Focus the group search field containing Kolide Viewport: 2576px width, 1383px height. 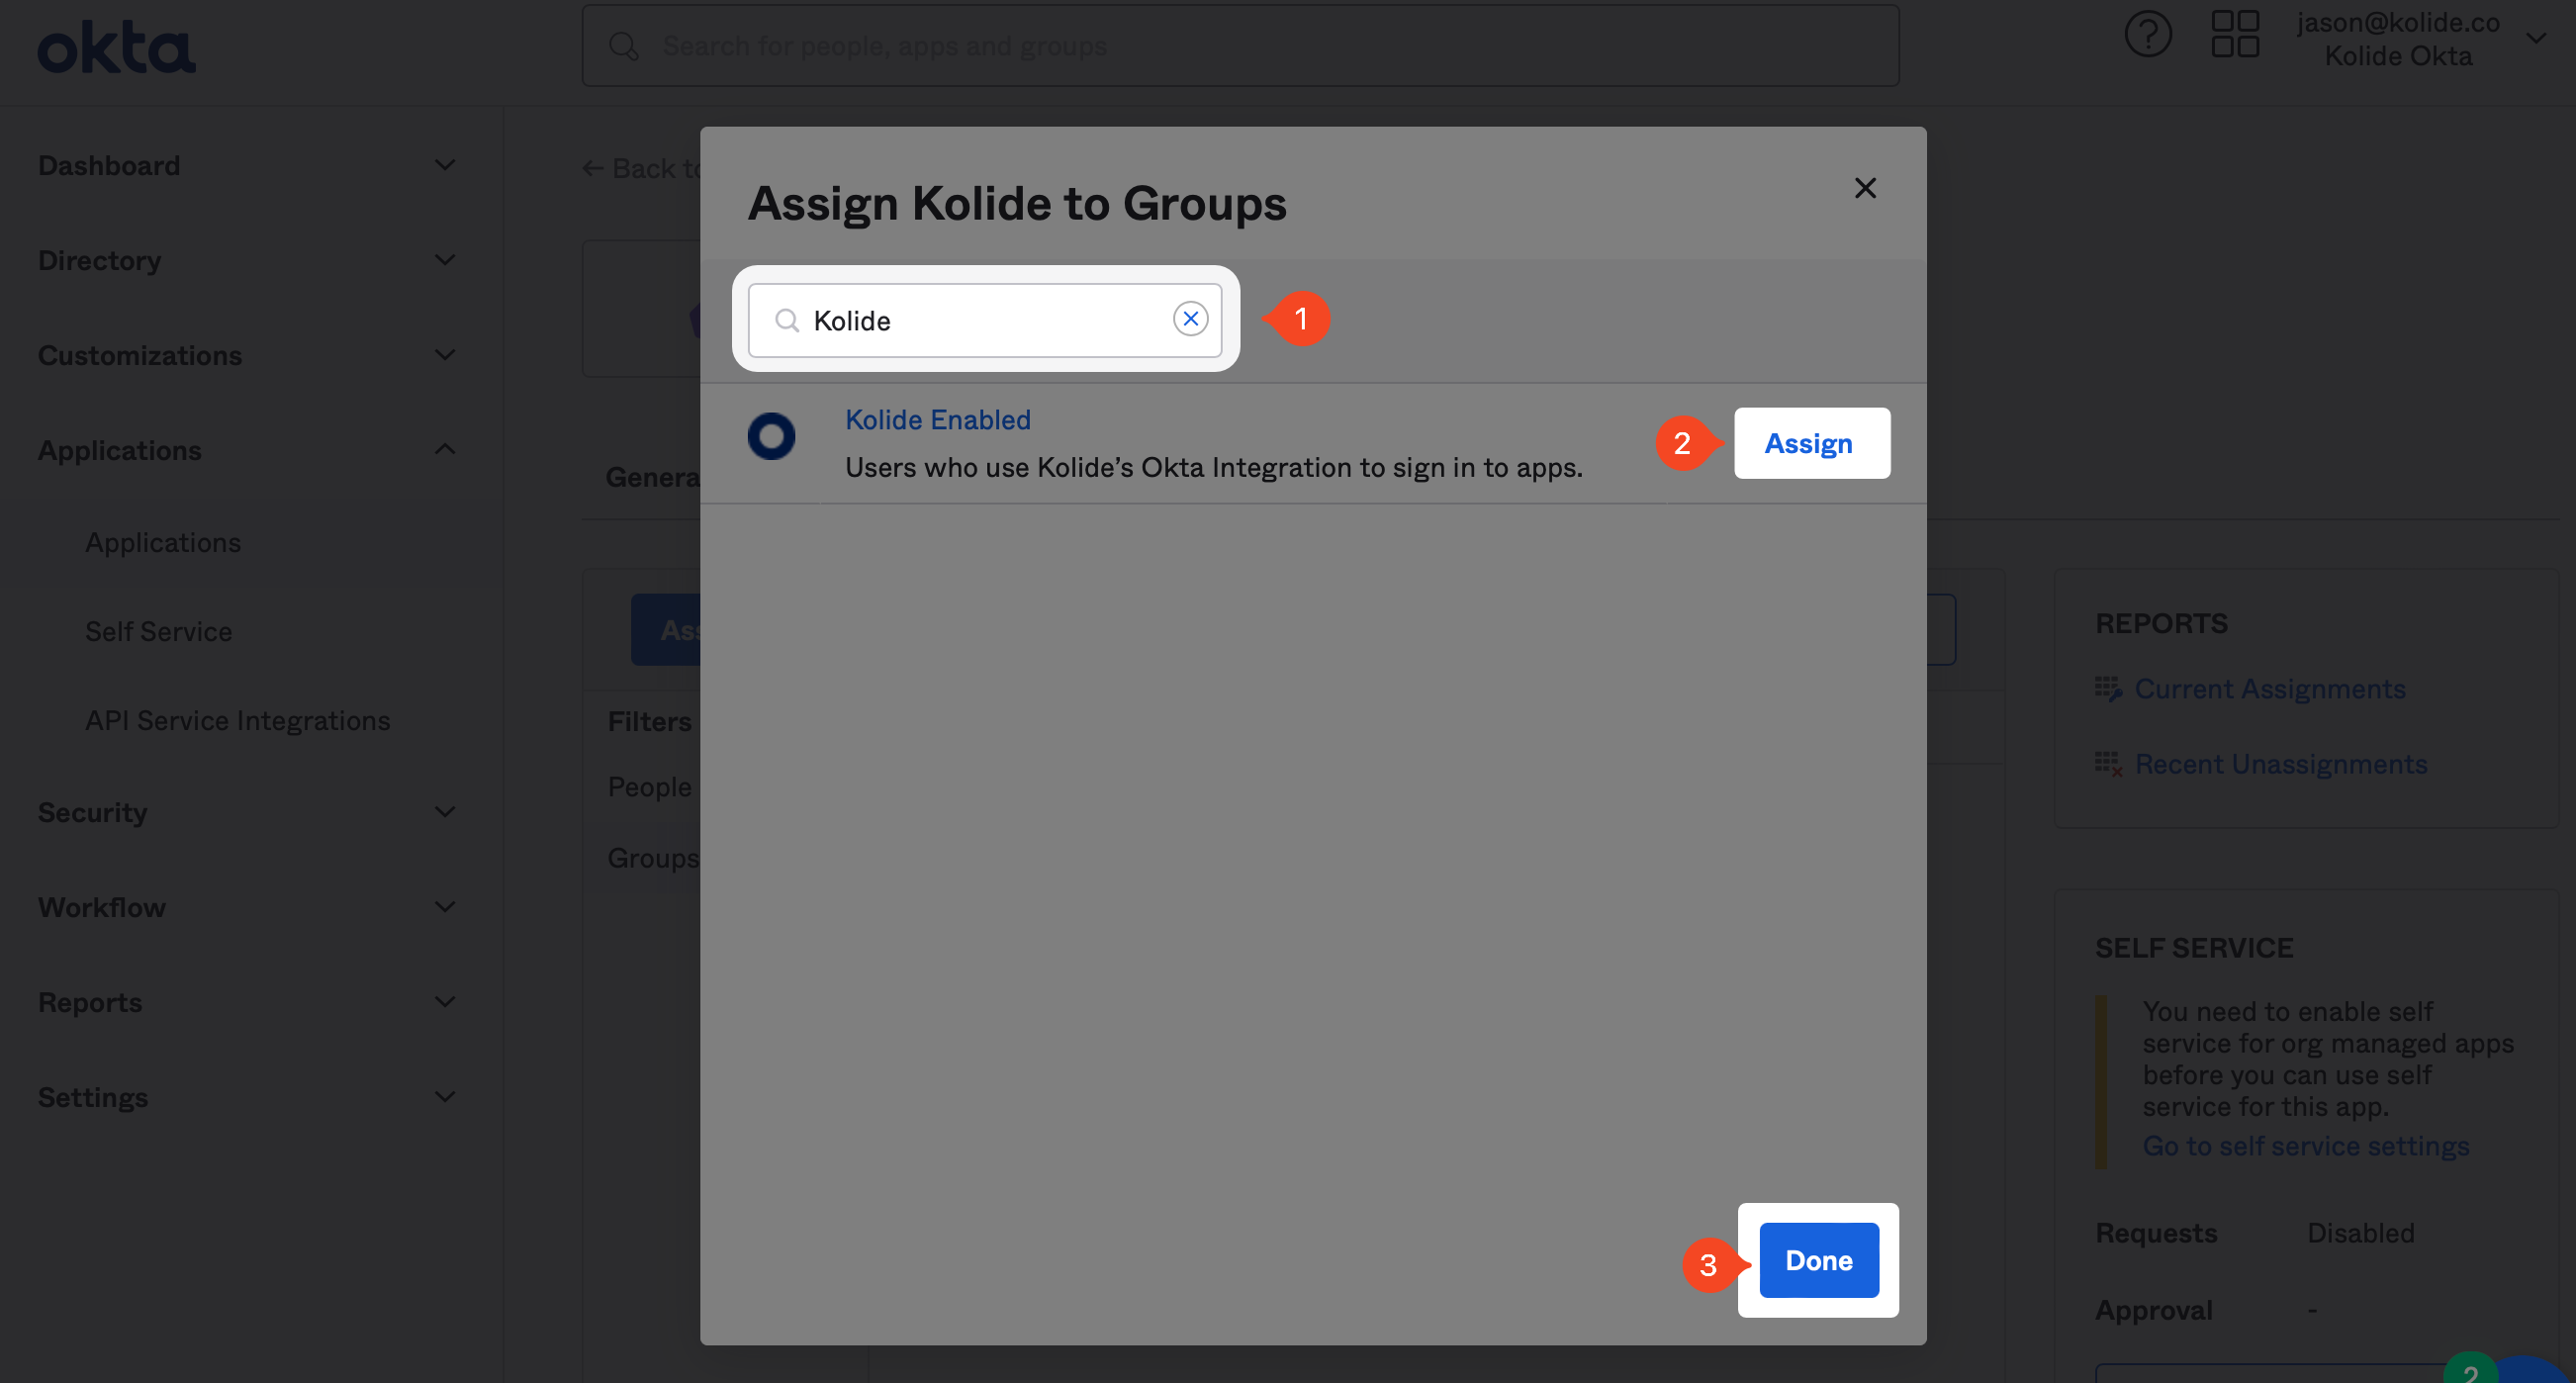click(985, 320)
